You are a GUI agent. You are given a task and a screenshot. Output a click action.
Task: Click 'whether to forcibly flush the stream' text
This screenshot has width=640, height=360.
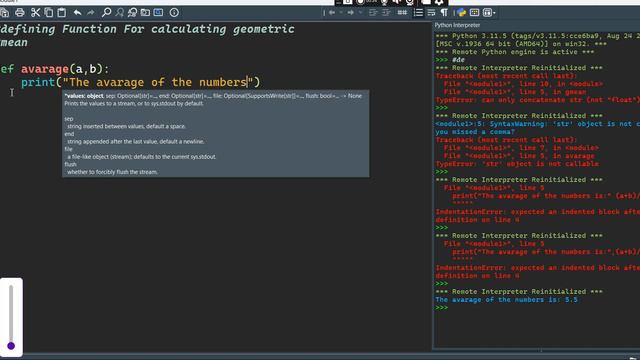[112, 172]
